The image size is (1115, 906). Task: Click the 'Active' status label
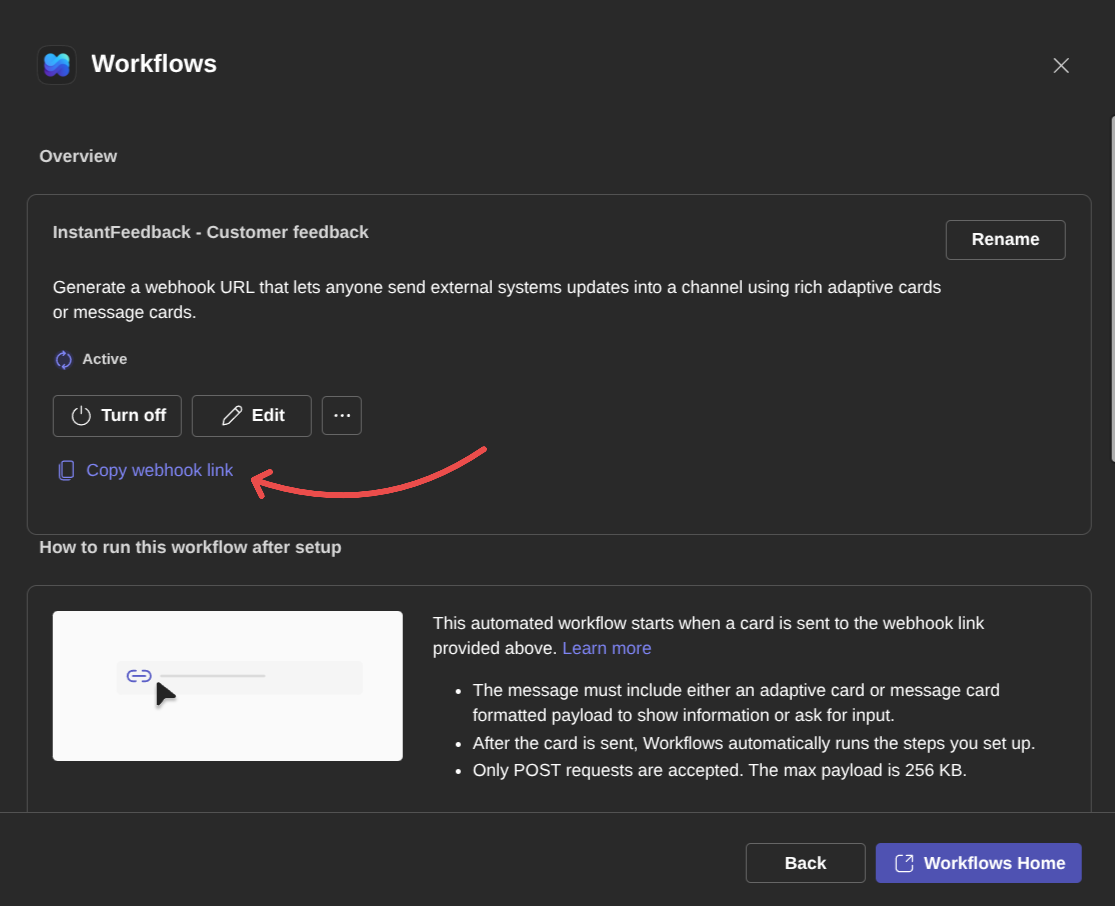pyautogui.click(x=105, y=359)
